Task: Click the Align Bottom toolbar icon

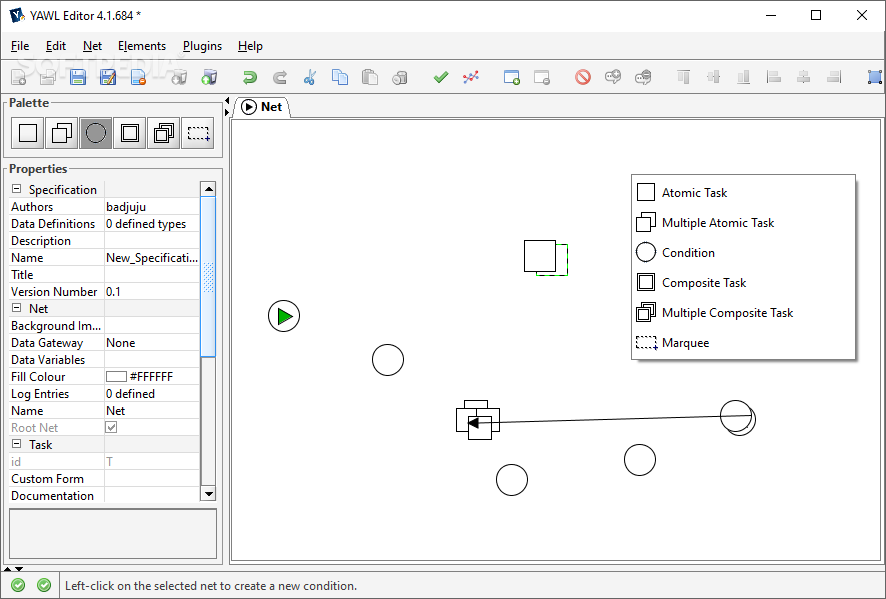Action: point(744,77)
